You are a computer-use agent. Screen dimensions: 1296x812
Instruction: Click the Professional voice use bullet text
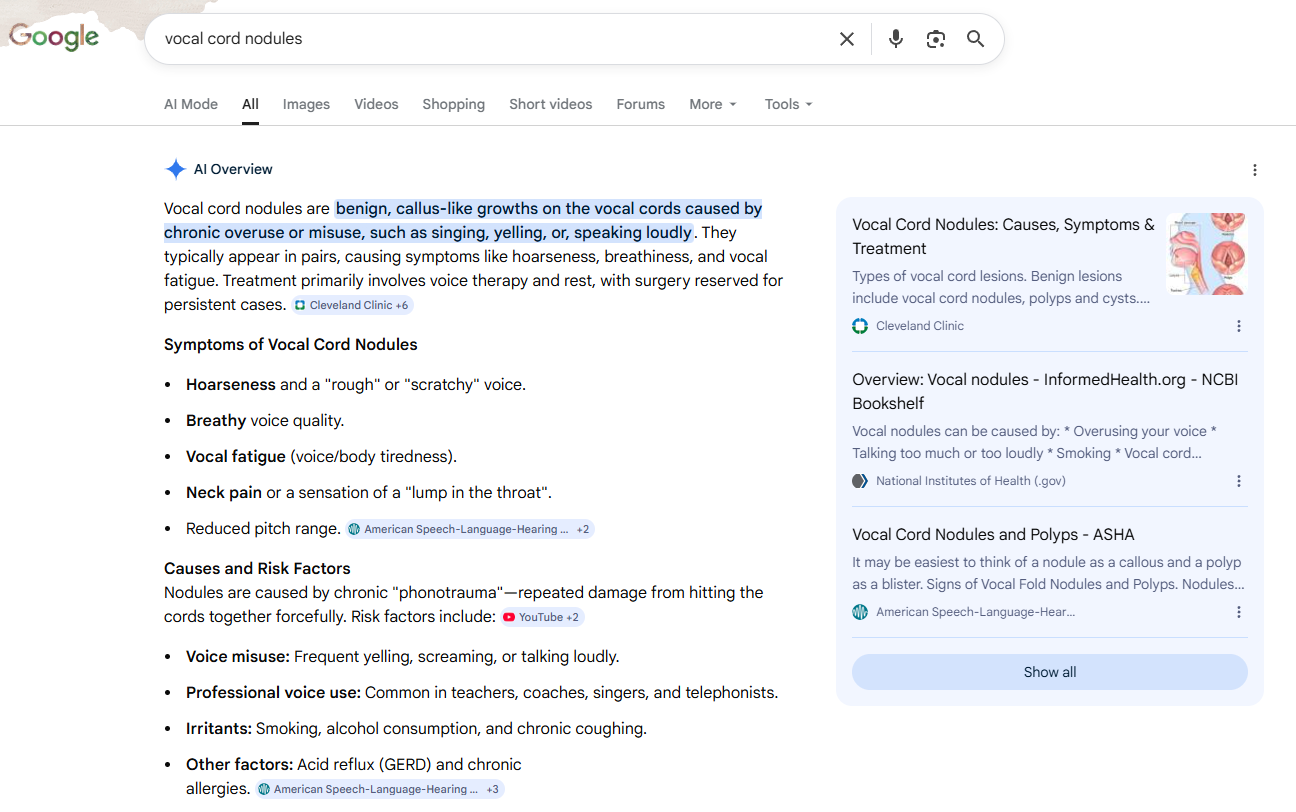482,693
